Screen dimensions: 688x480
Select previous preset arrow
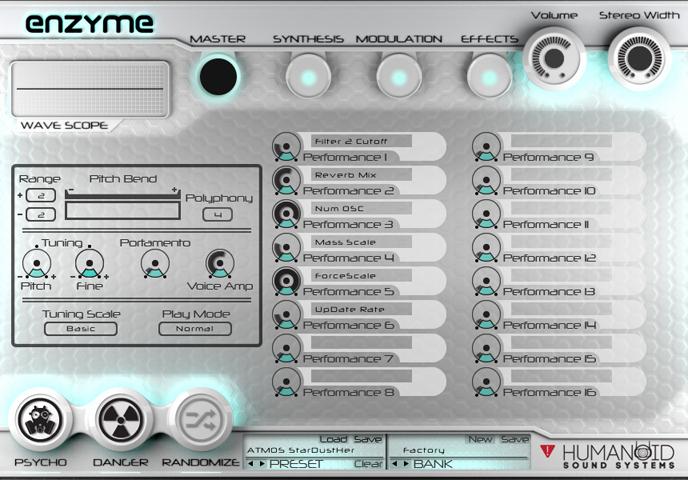(251, 464)
